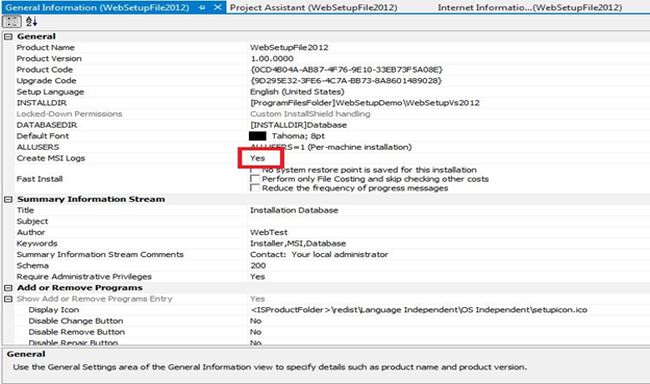Viewport: 650px width, 384px height.
Task: Pin the General Information tab
Action: point(202,7)
